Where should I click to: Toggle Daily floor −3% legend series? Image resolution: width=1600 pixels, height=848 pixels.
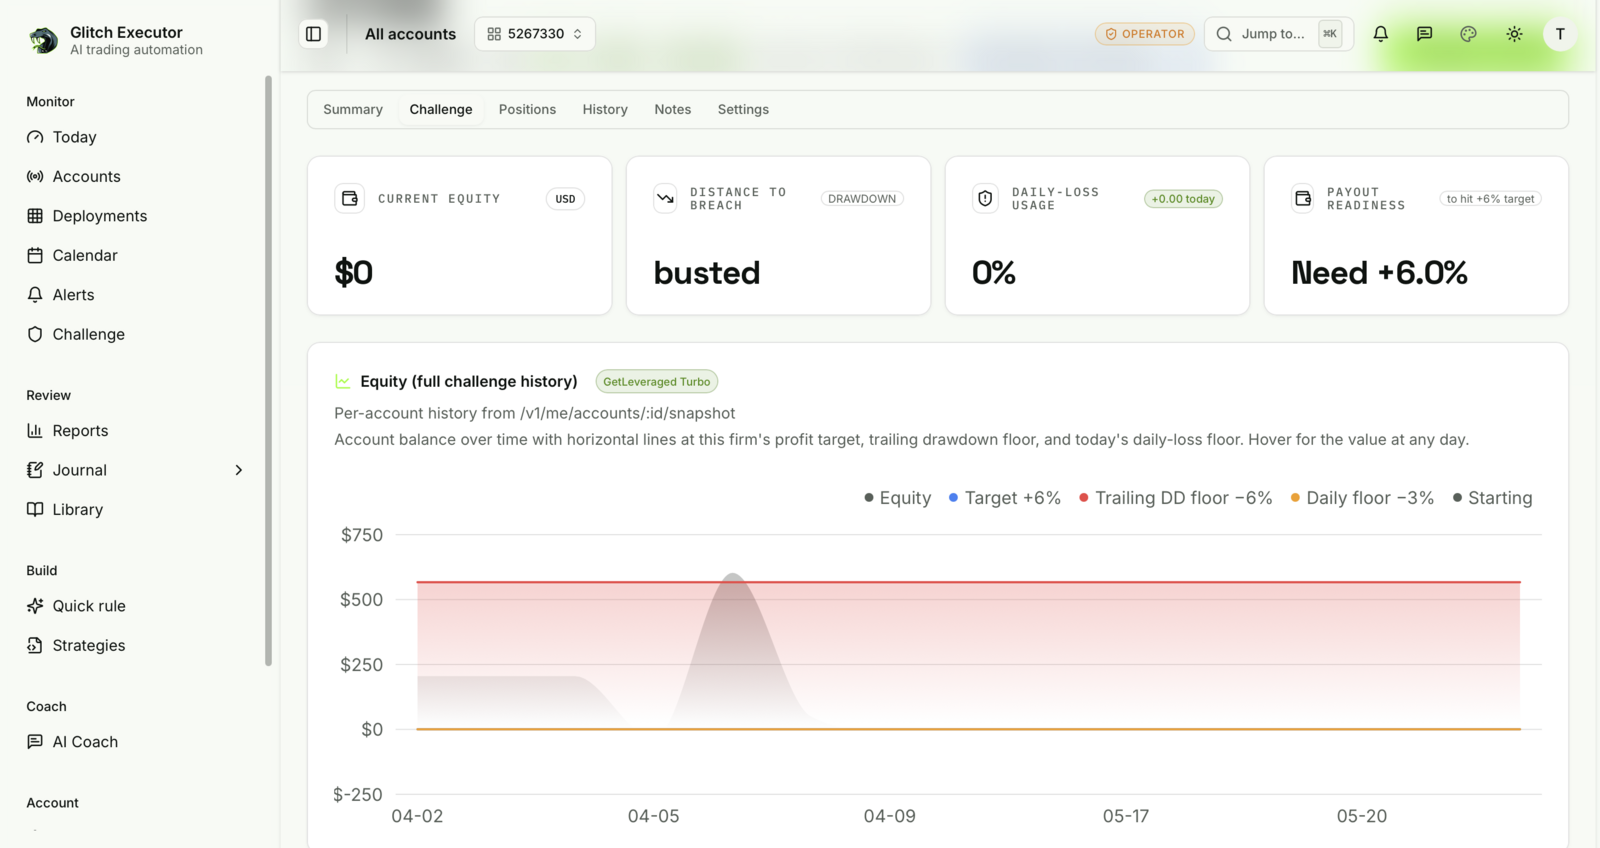click(1362, 498)
